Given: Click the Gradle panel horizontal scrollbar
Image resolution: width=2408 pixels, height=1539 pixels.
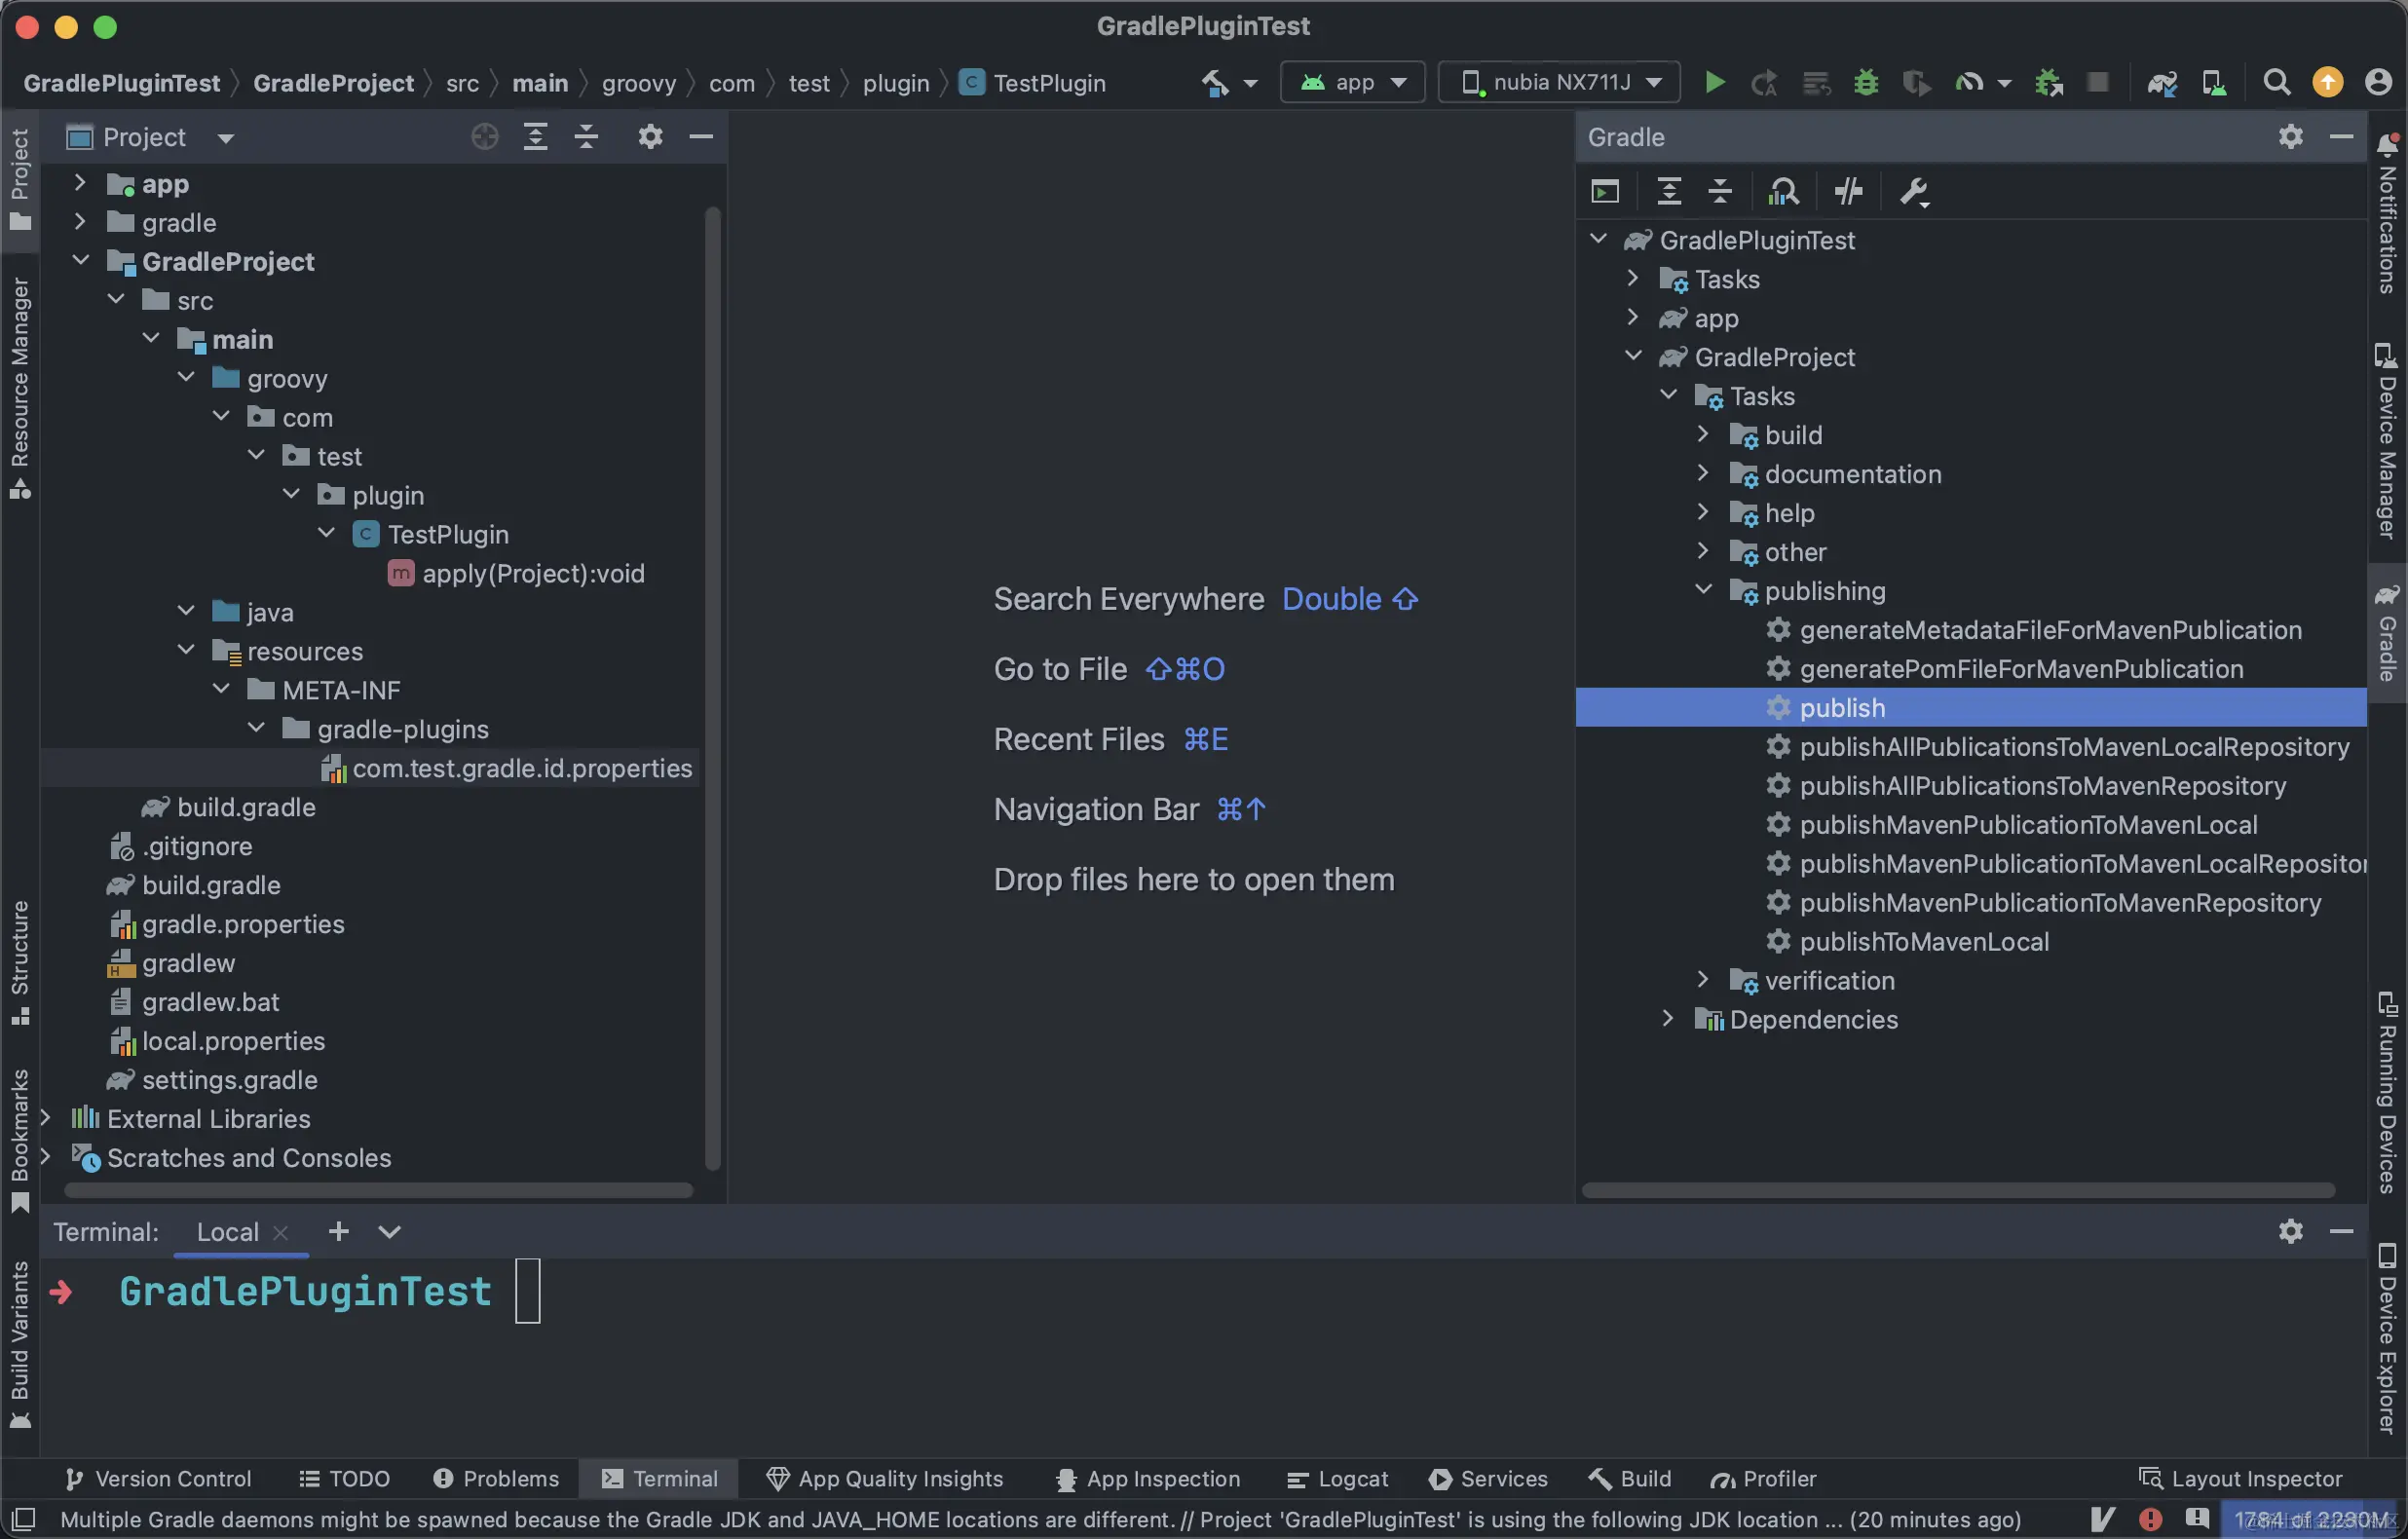Looking at the screenshot, I should pyautogui.click(x=1957, y=1190).
